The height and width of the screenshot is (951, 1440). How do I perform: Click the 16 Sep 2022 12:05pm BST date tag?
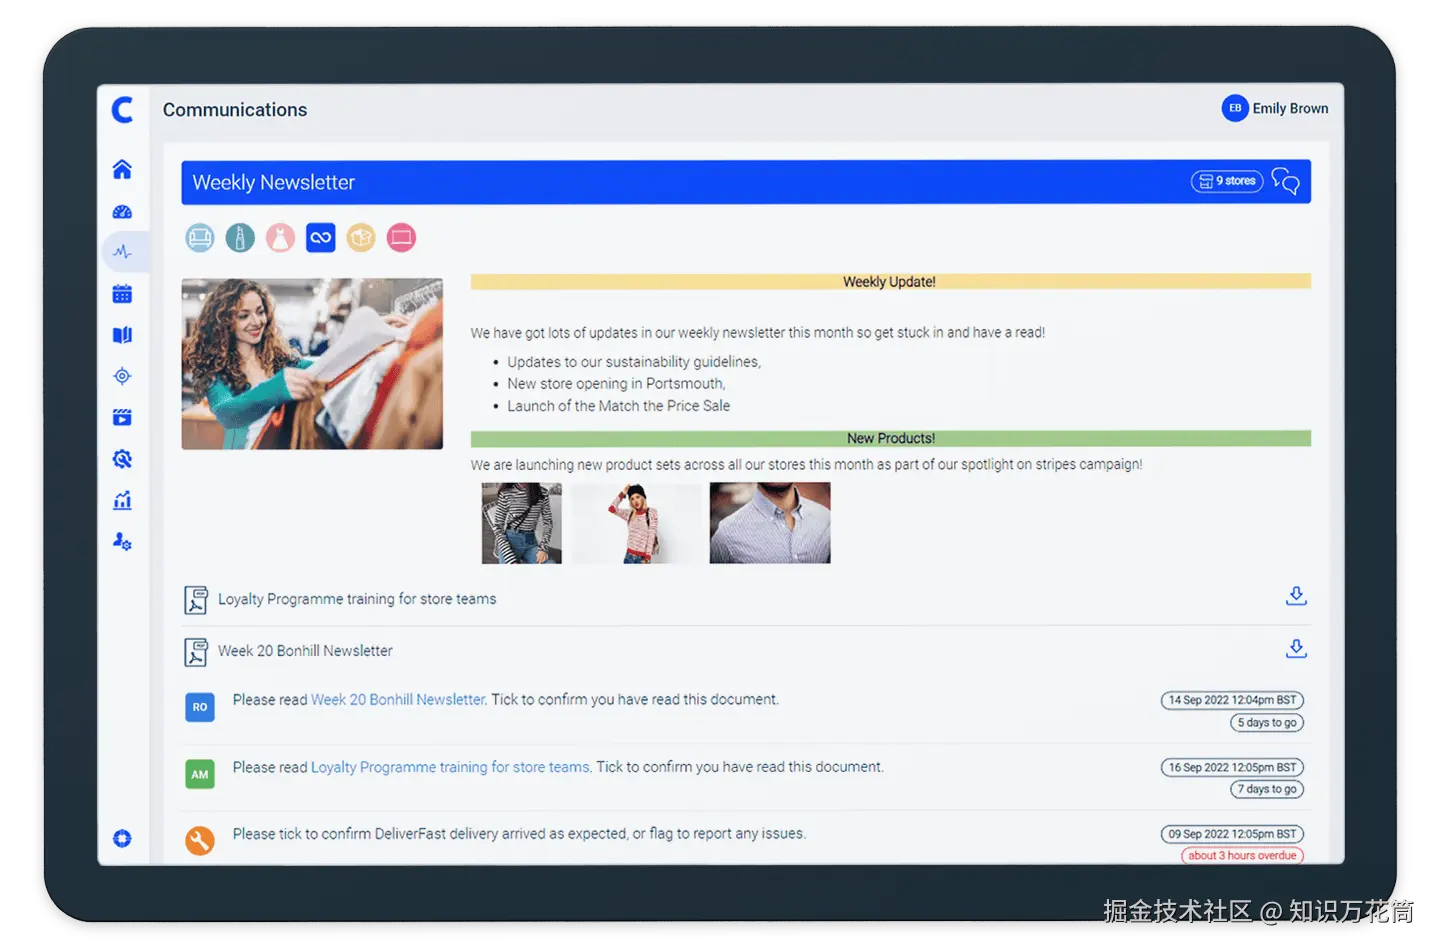click(1232, 767)
